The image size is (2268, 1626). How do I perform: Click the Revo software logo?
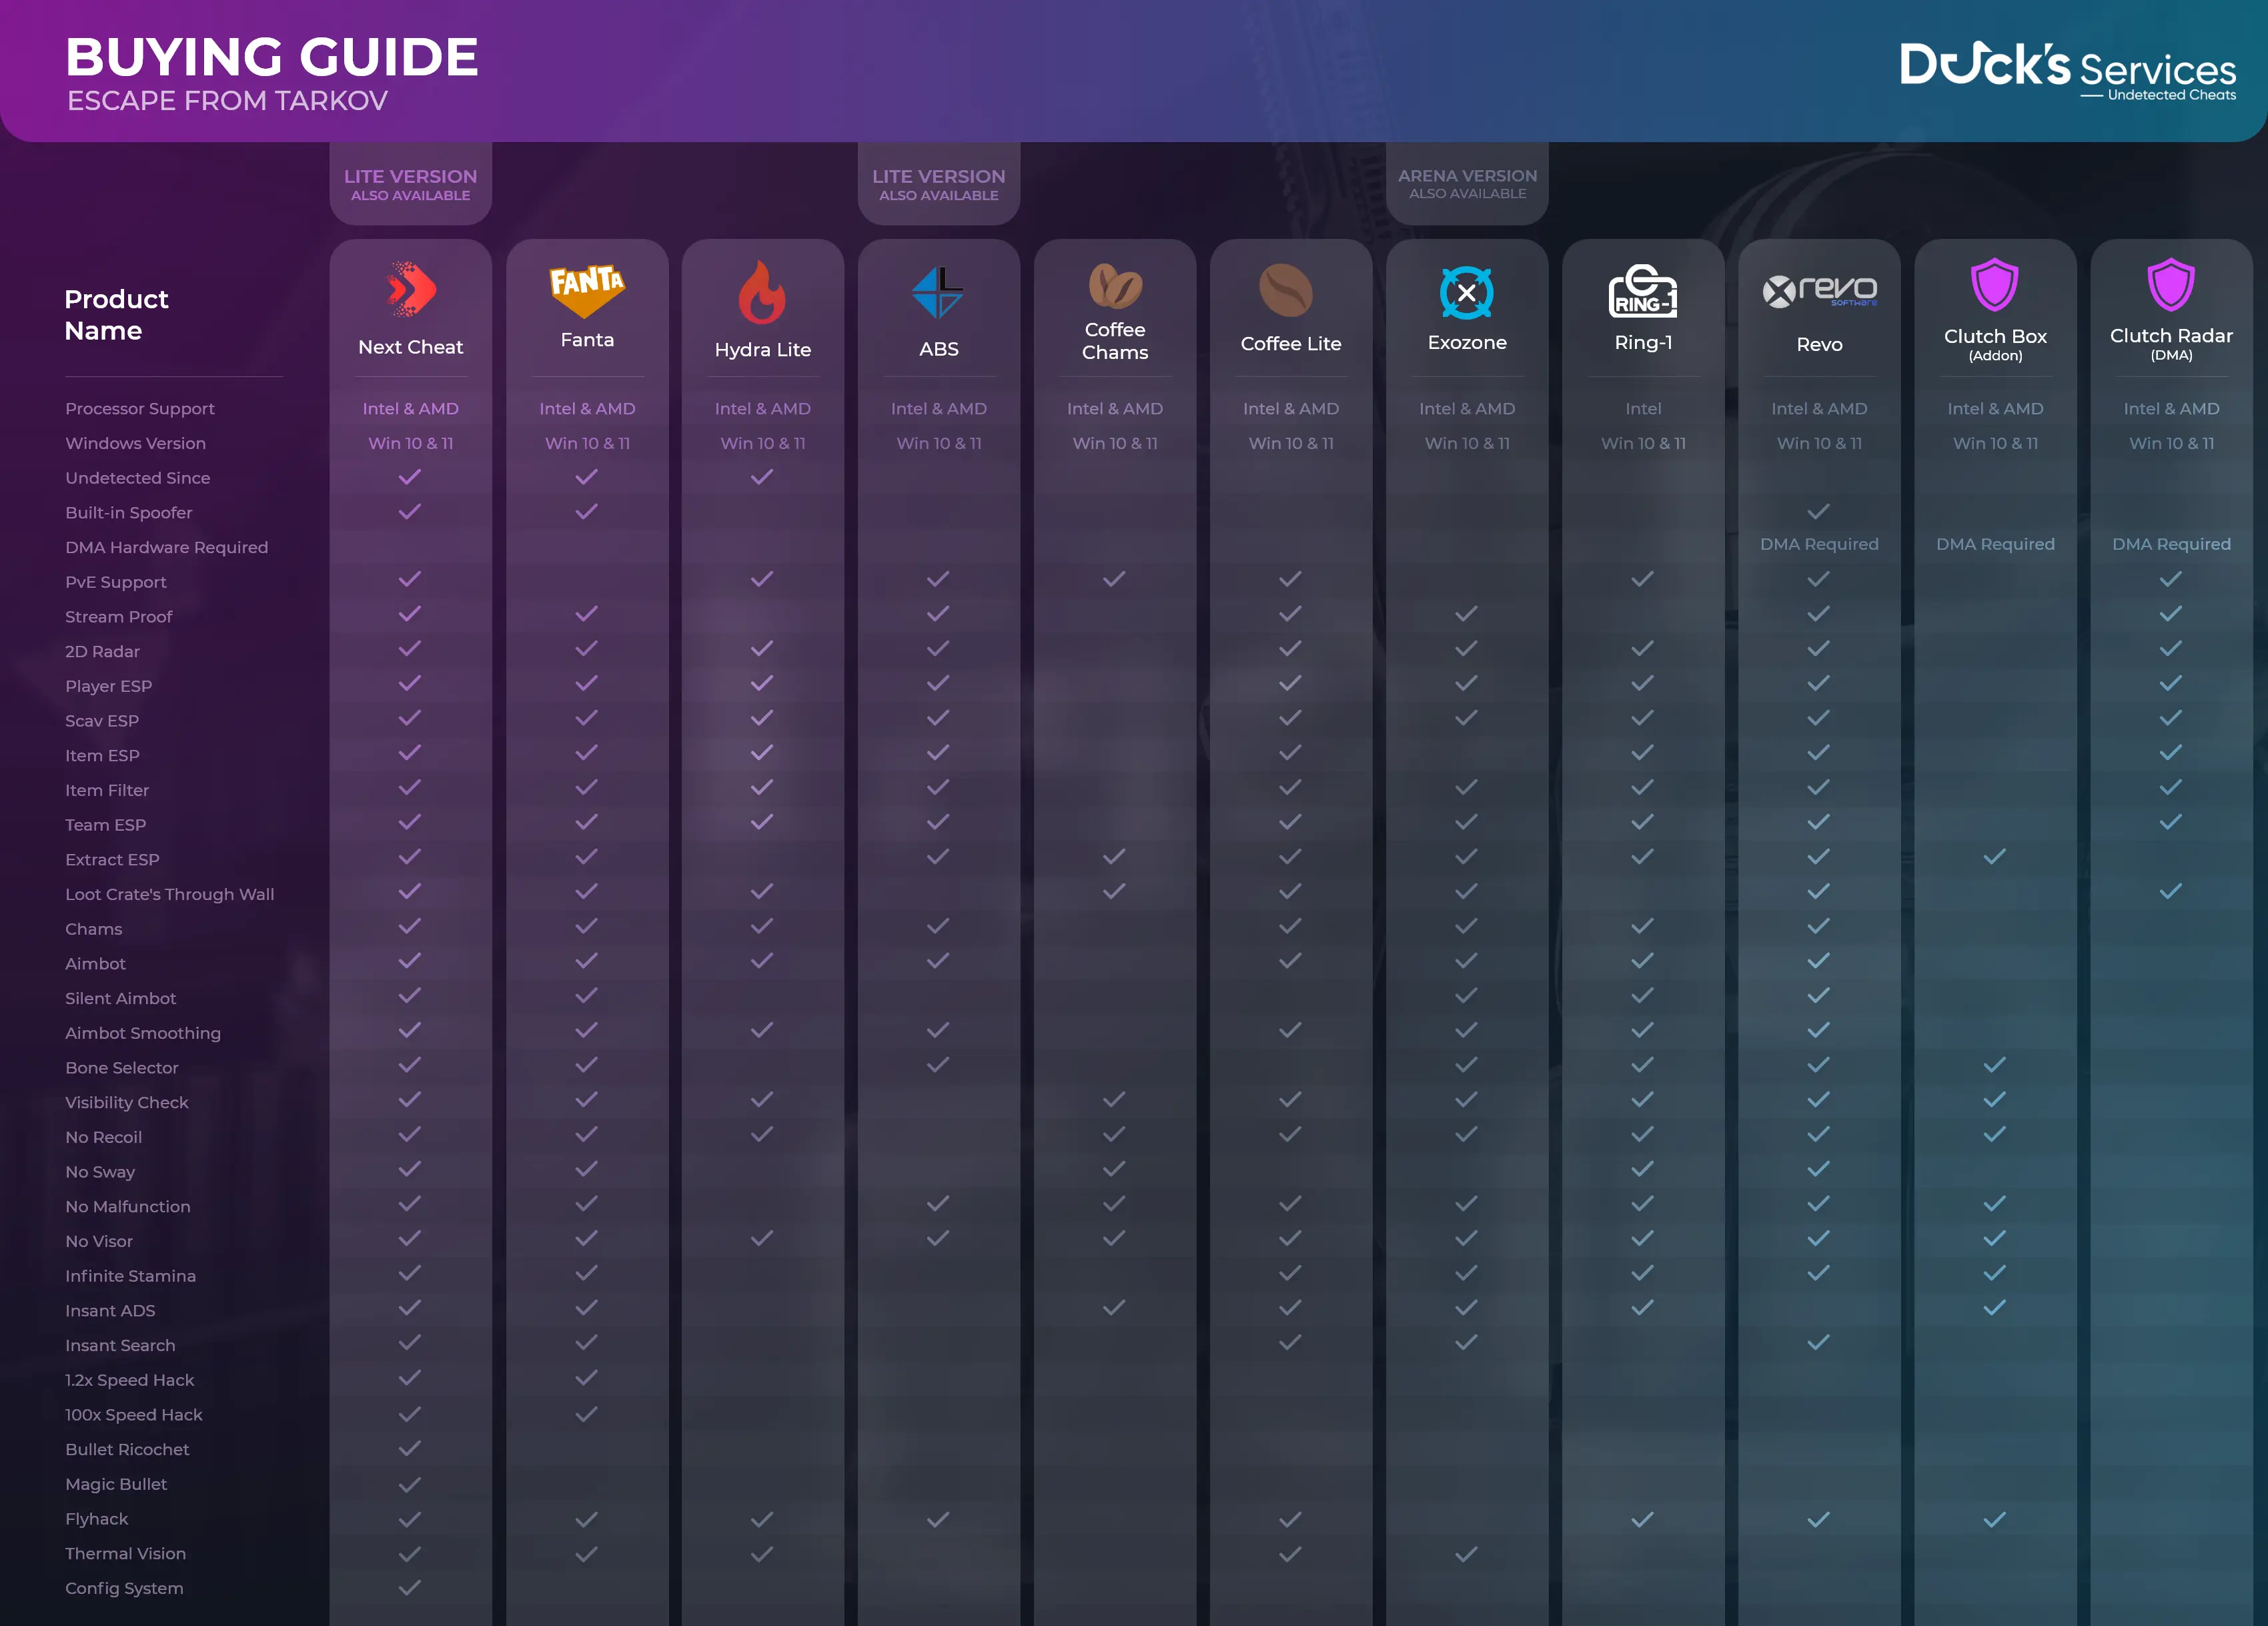(1819, 291)
